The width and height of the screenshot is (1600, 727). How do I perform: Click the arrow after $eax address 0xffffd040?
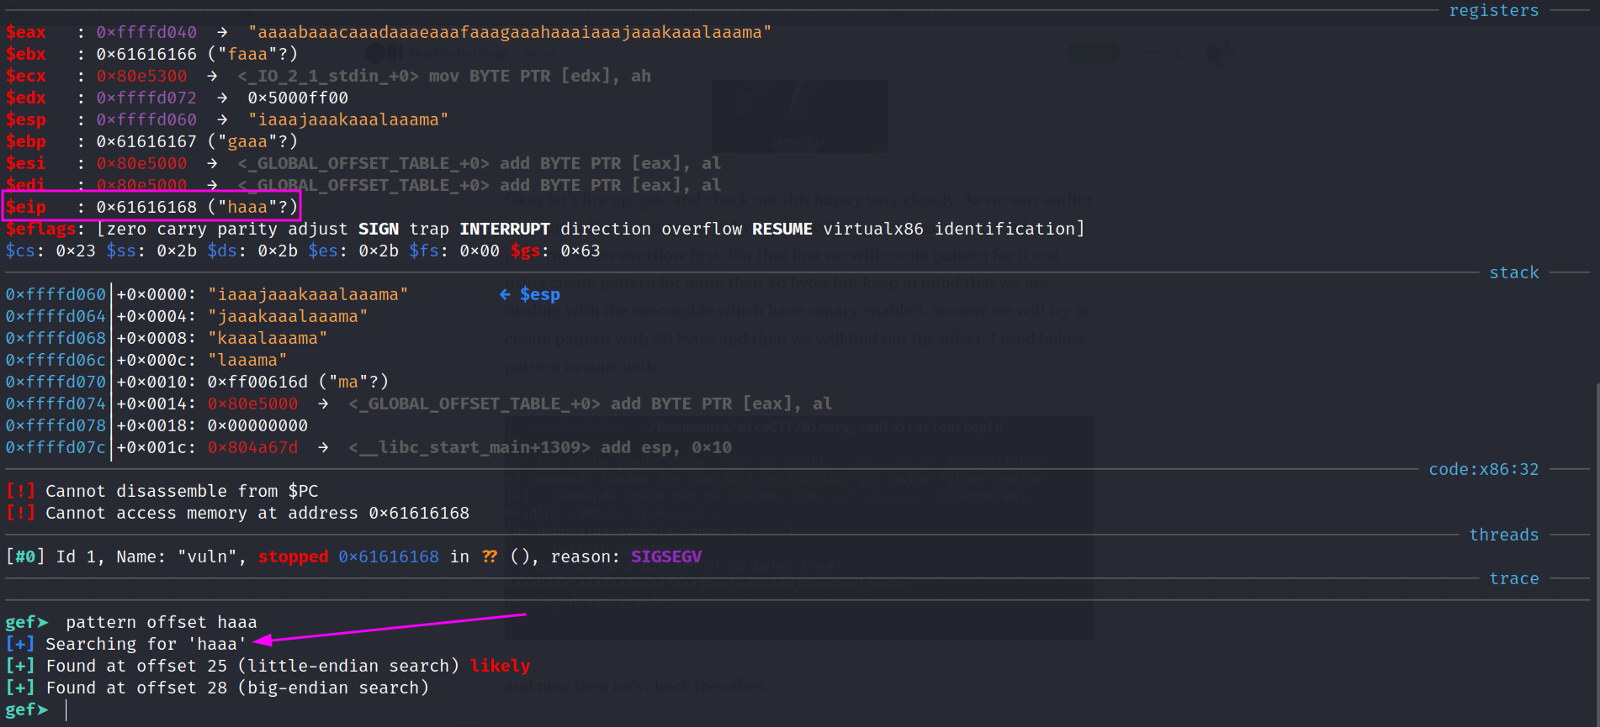point(222,32)
